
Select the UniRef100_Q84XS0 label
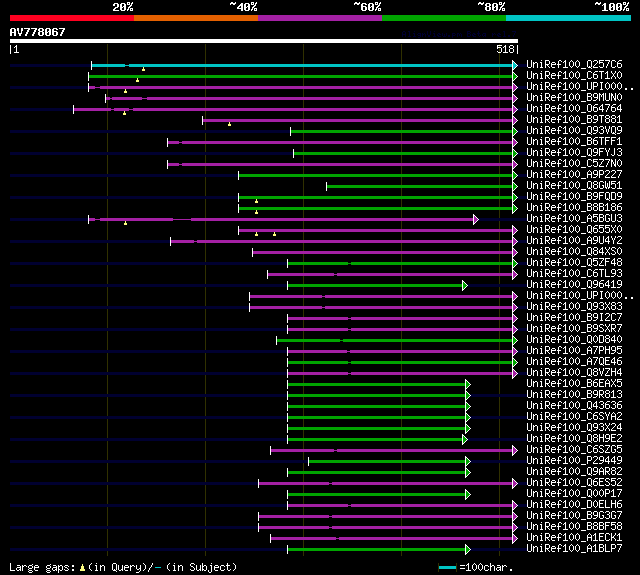[574, 252]
